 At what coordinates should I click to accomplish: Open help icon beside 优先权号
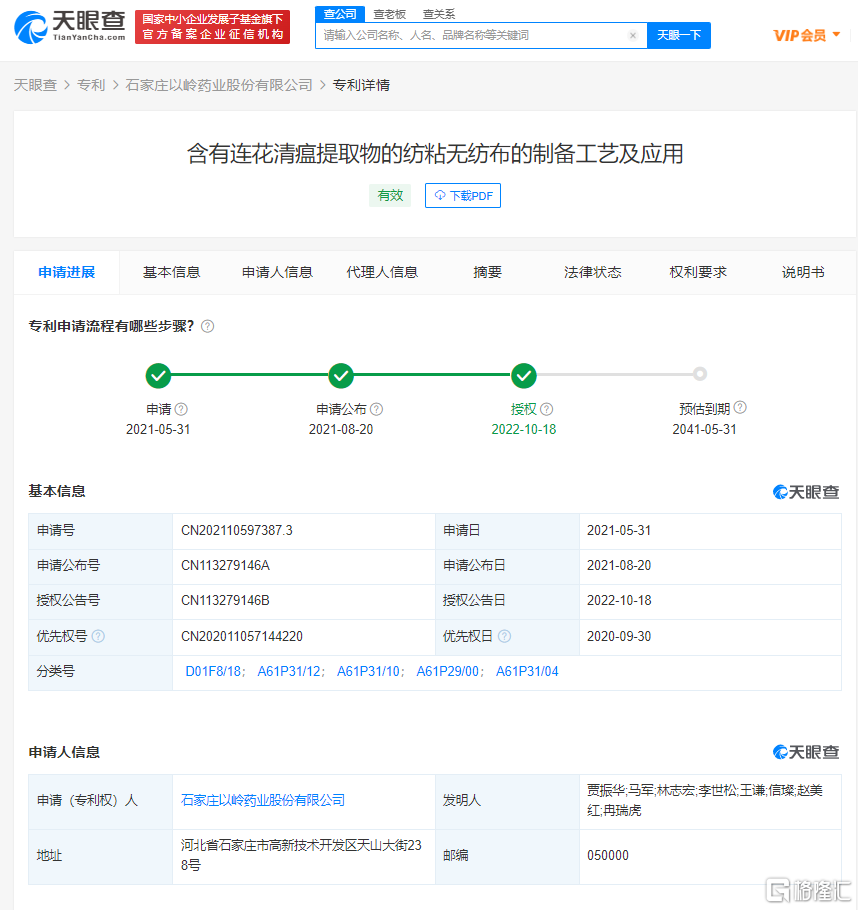(98, 636)
